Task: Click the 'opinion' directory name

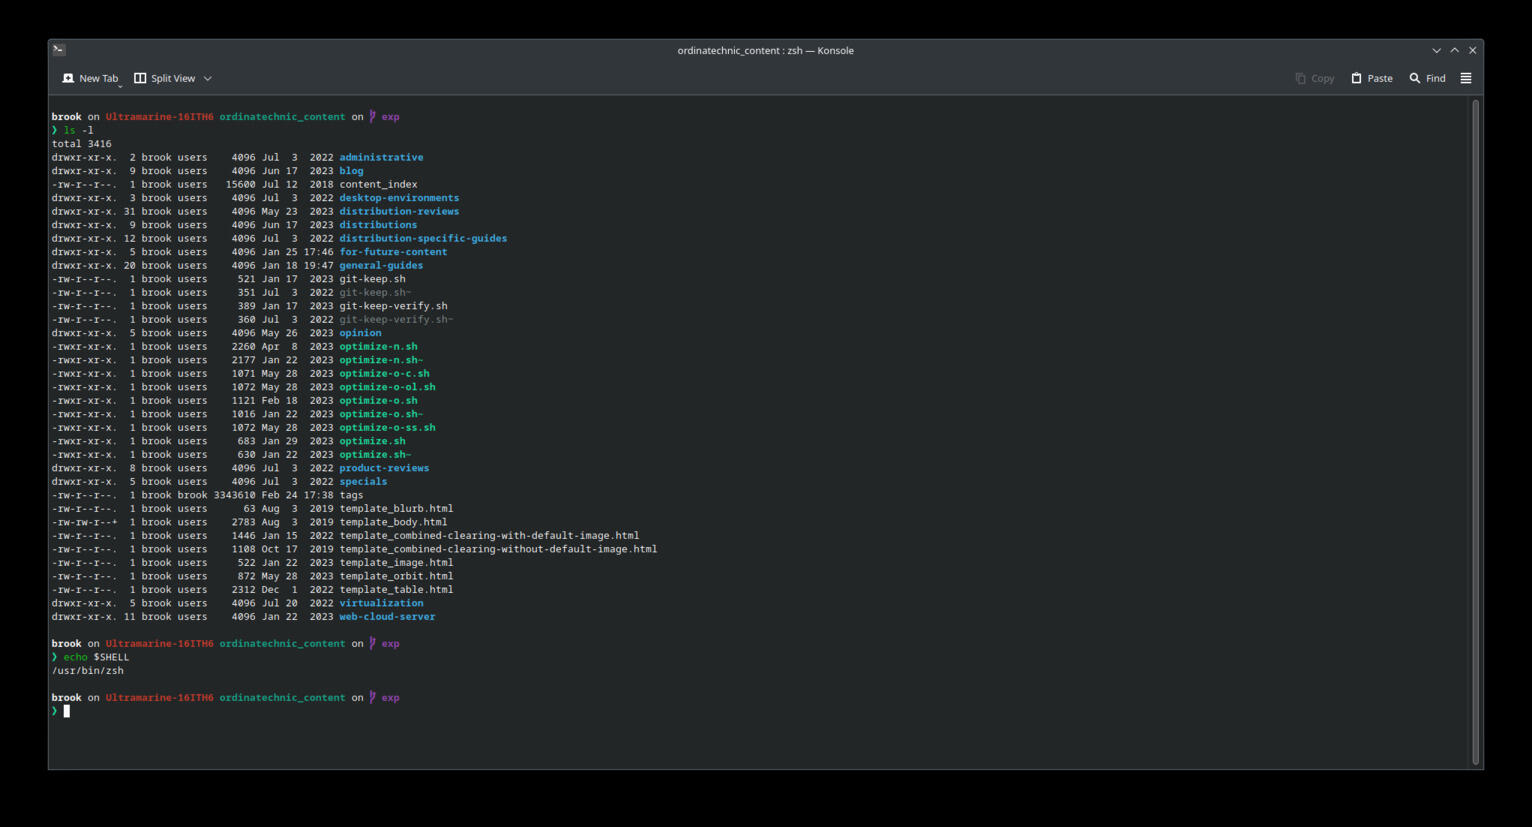Action: [x=360, y=333]
